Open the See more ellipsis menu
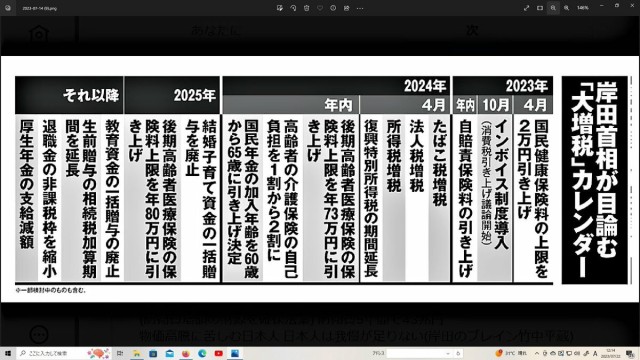640x360 pixels. (360, 8)
